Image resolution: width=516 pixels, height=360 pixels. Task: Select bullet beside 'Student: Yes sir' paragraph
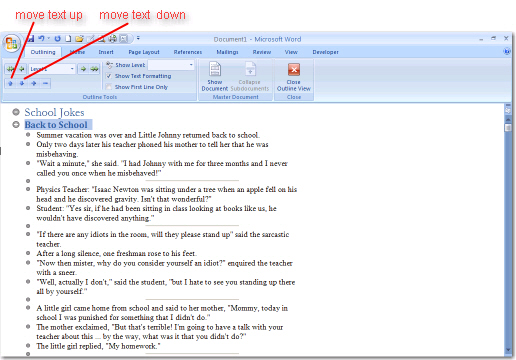tap(28, 208)
